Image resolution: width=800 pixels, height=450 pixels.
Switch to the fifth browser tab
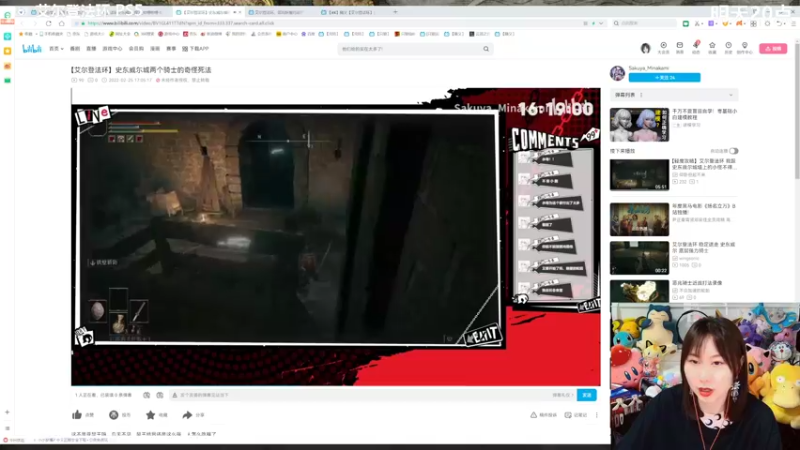tap(352, 12)
